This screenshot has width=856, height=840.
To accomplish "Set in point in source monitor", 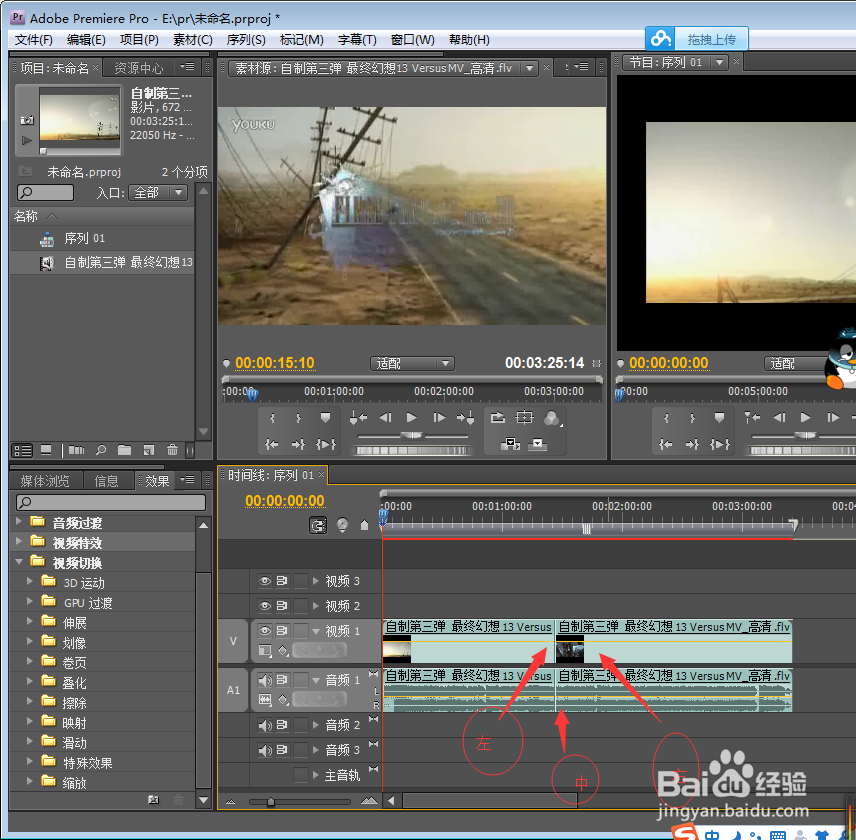I will 272,418.
